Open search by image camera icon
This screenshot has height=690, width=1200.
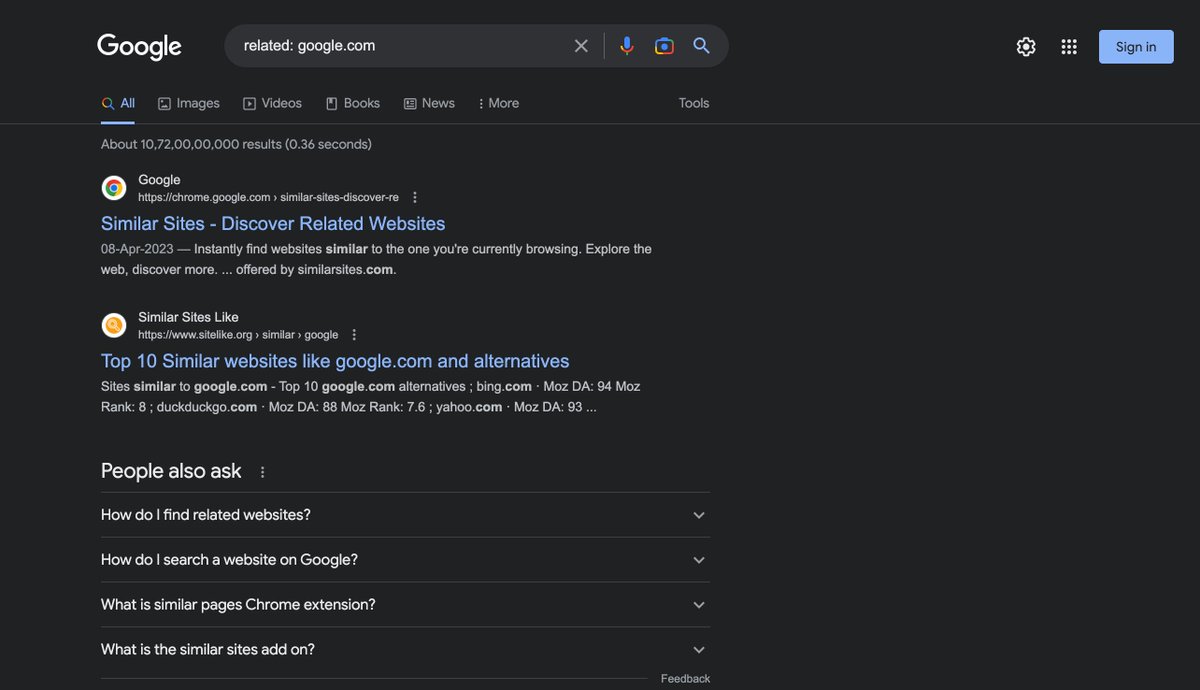point(664,46)
